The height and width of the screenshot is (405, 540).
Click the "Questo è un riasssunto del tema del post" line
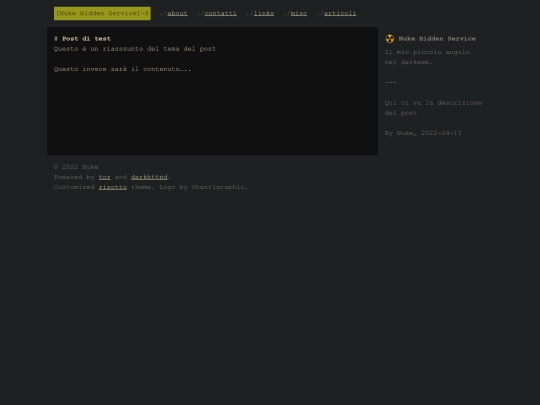pyautogui.click(x=135, y=49)
